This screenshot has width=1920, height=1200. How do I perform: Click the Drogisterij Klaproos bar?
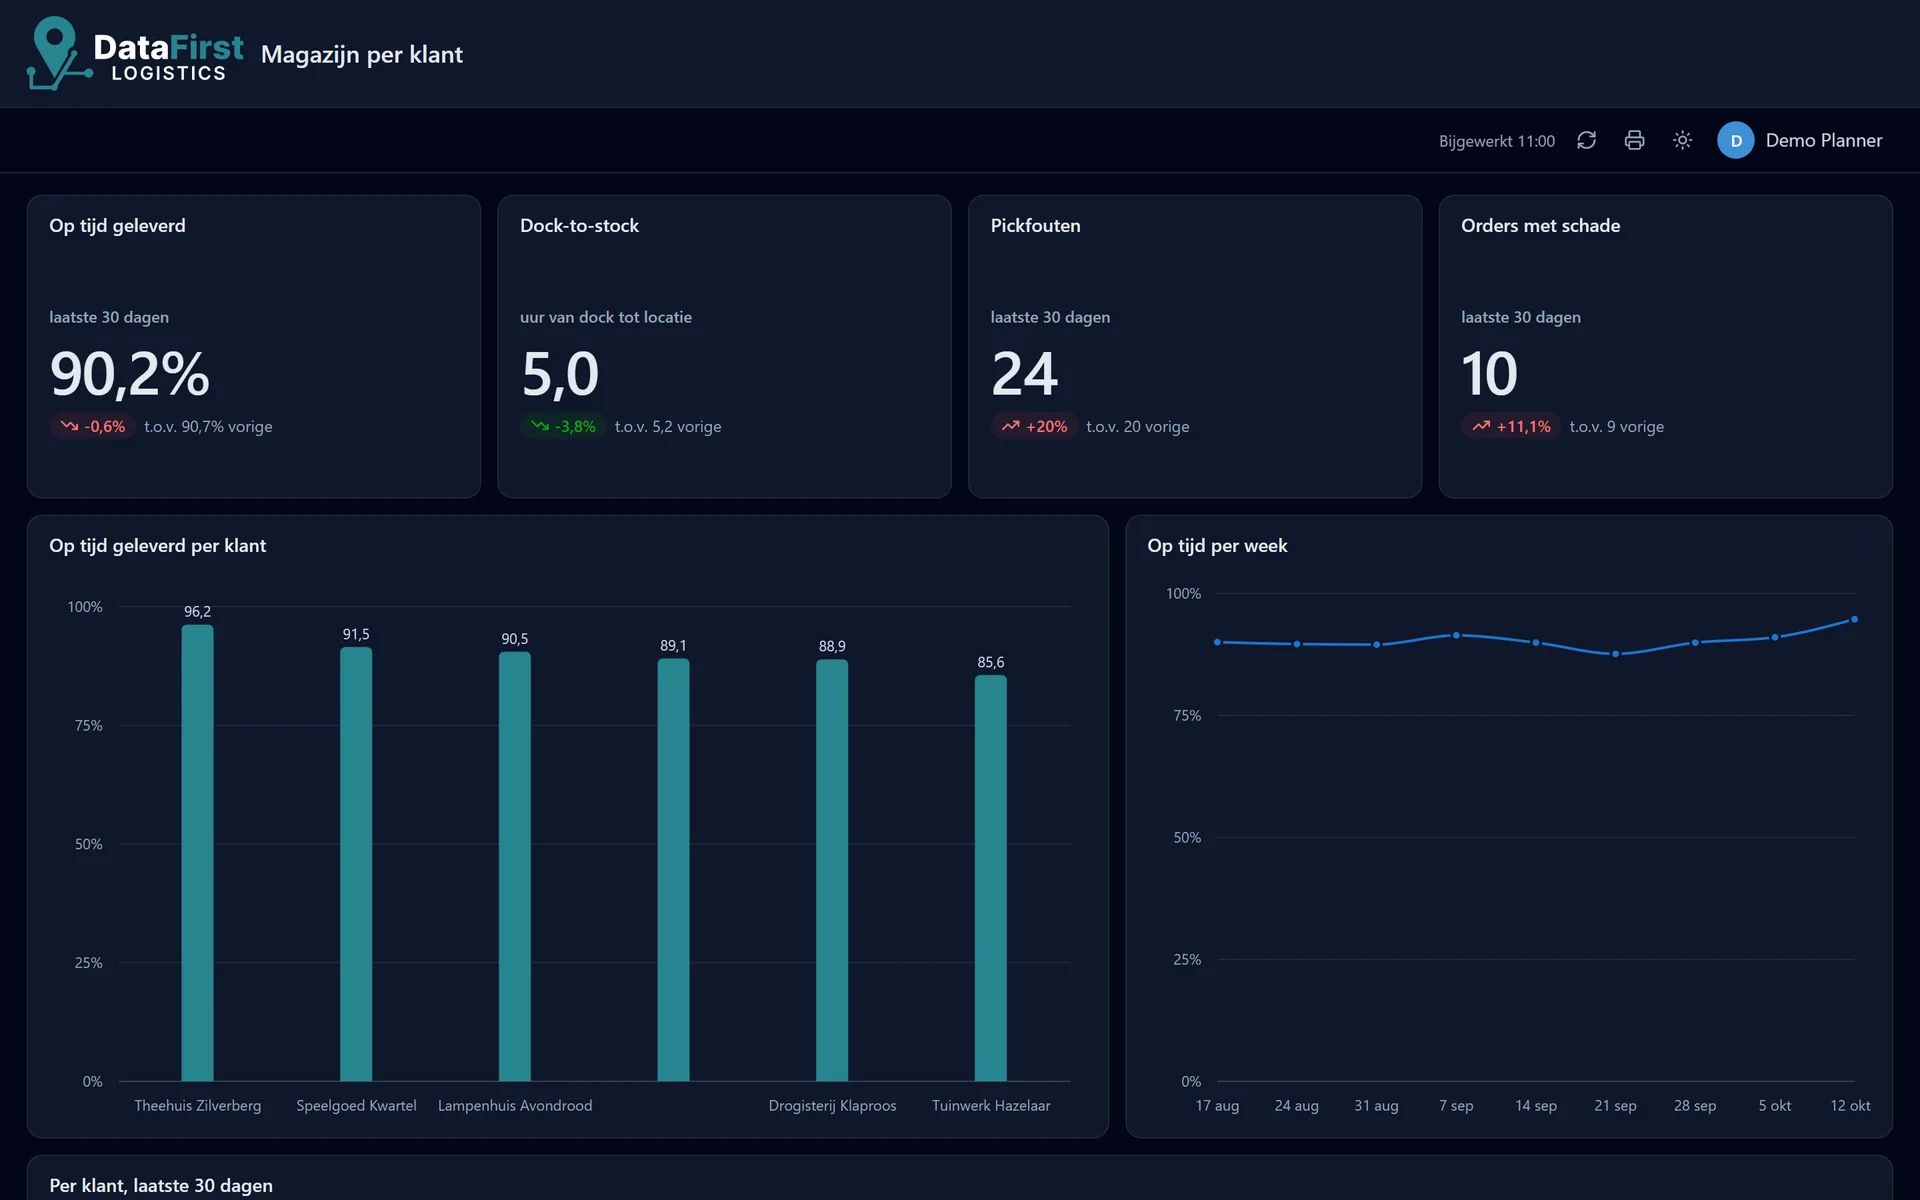coord(832,870)
